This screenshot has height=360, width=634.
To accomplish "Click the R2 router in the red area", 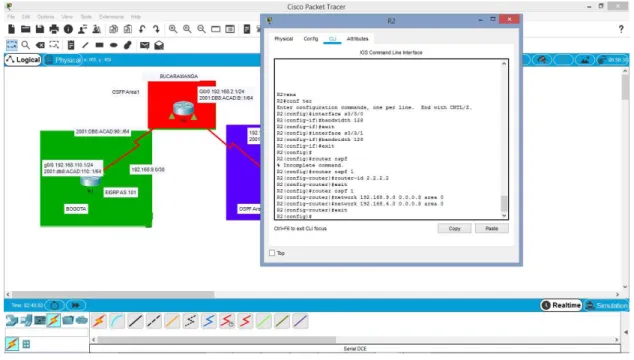I will (x=183, y=109).
